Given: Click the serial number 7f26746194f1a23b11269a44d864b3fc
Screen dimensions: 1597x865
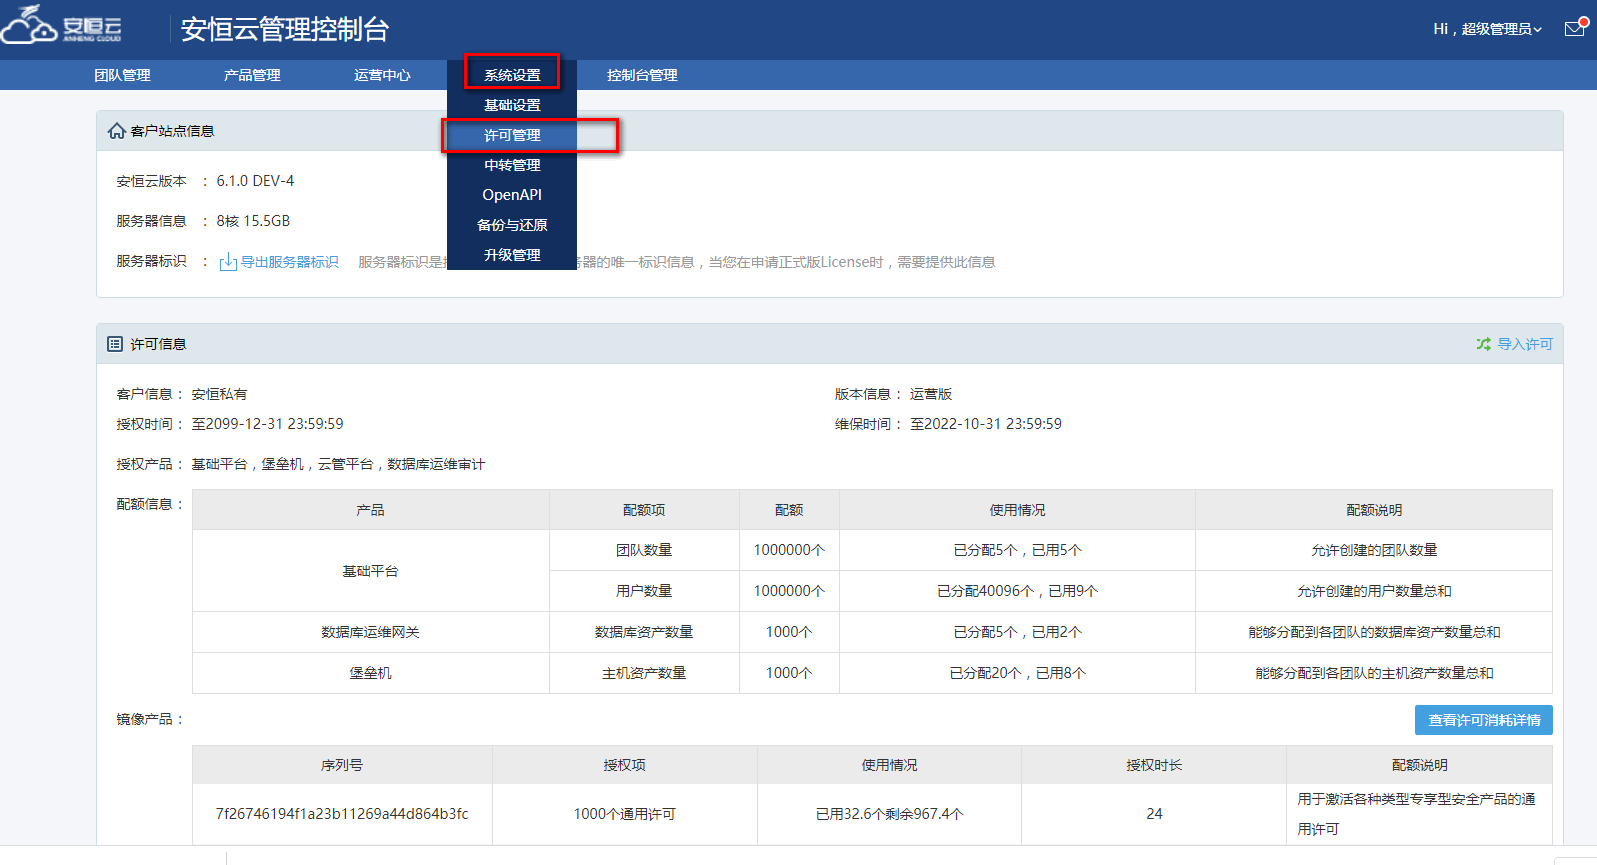Looking at the screenshot, I should point(342,814).
